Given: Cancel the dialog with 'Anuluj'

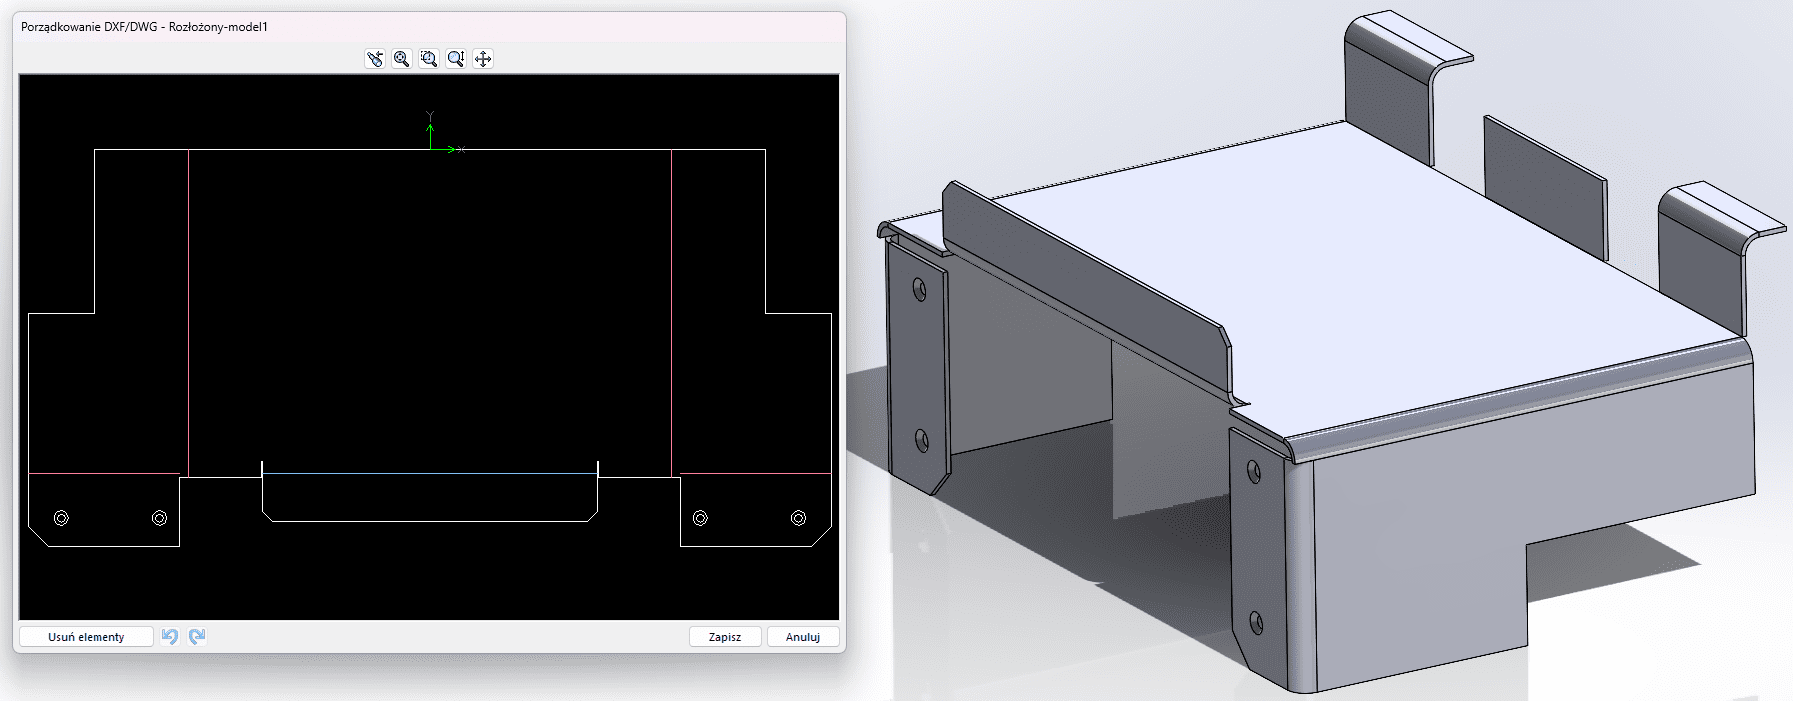Looking at the screenshot, I should point(803,637).
